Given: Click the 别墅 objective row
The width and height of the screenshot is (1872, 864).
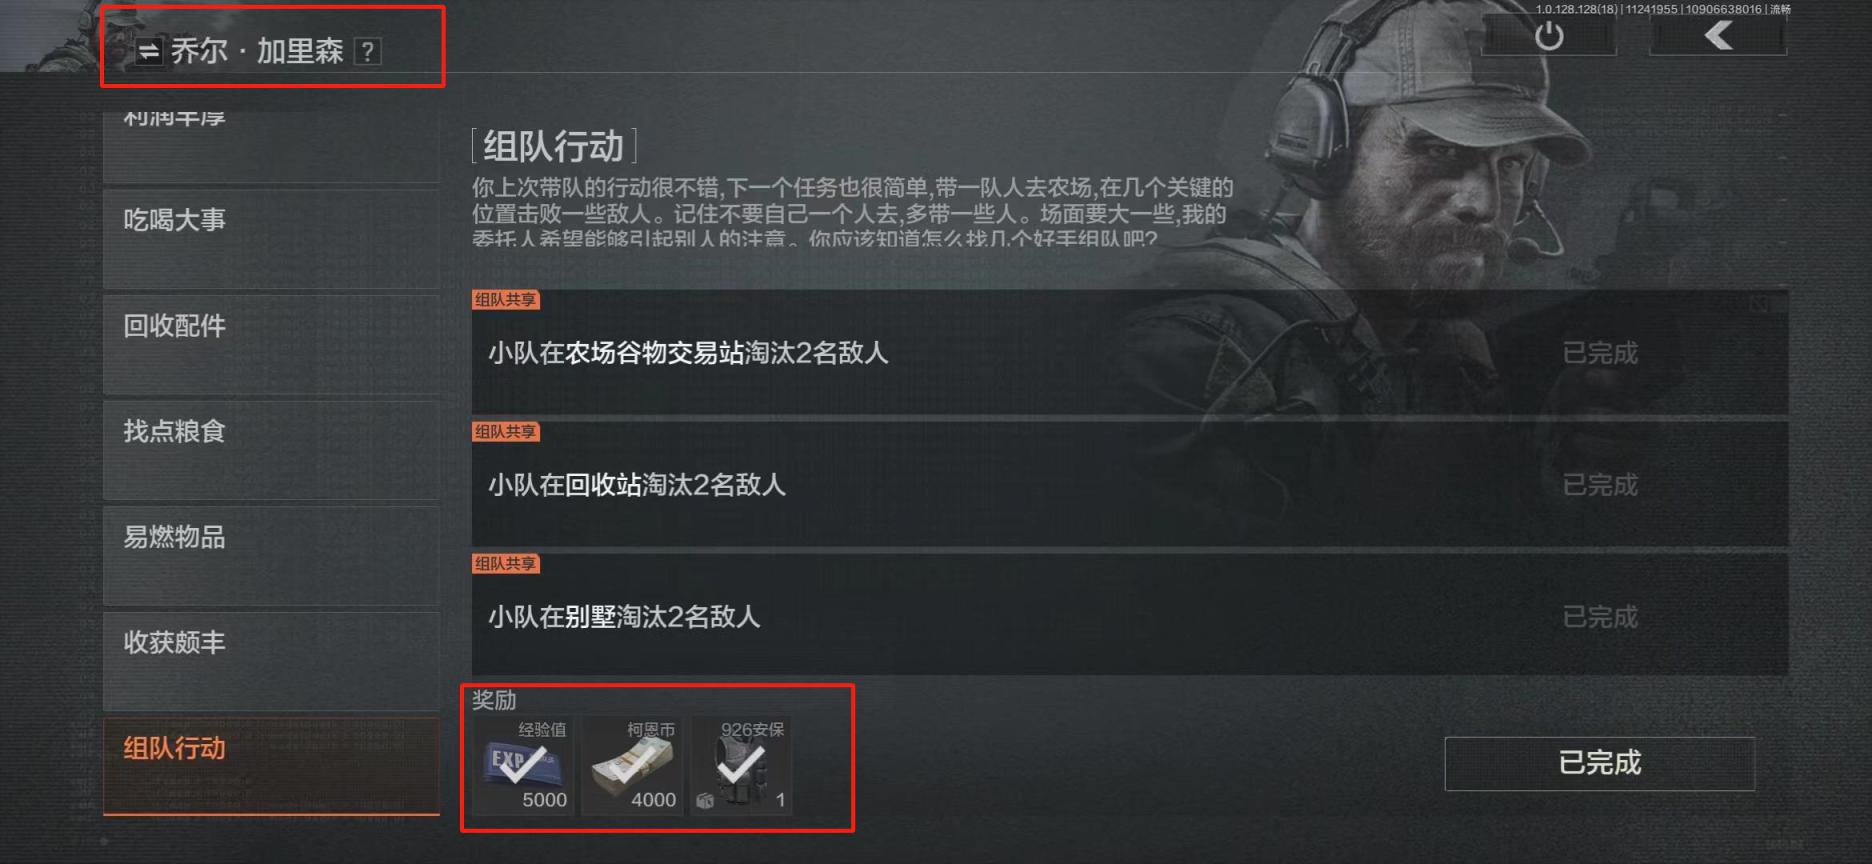Looking at the screenshot, I should 1130,617.
